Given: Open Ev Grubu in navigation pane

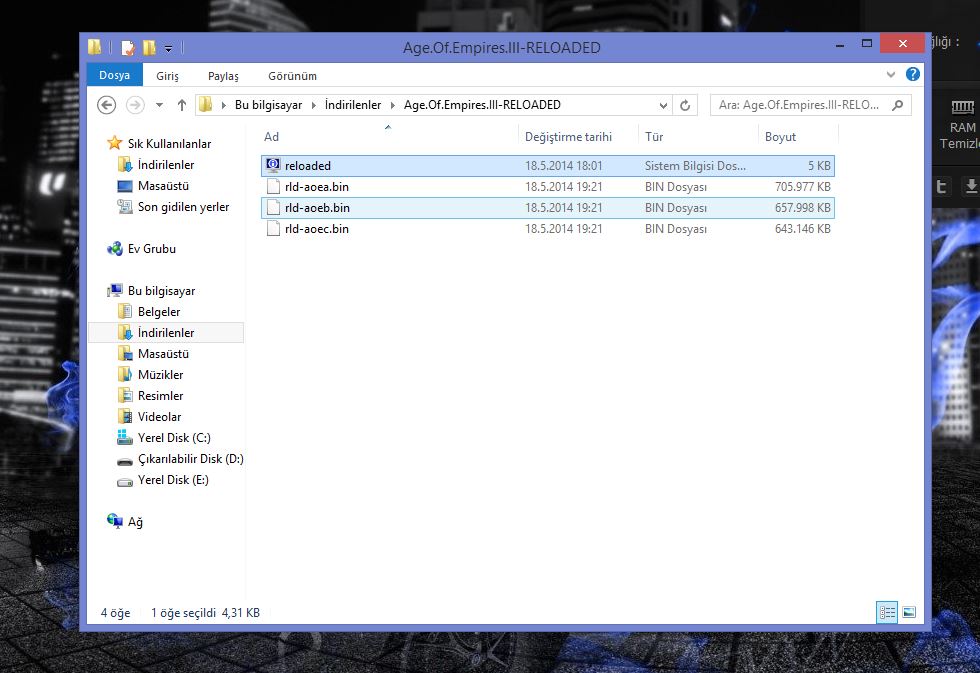Looking at the screenshot, I should pyautogui.click(x=152, y=249).
